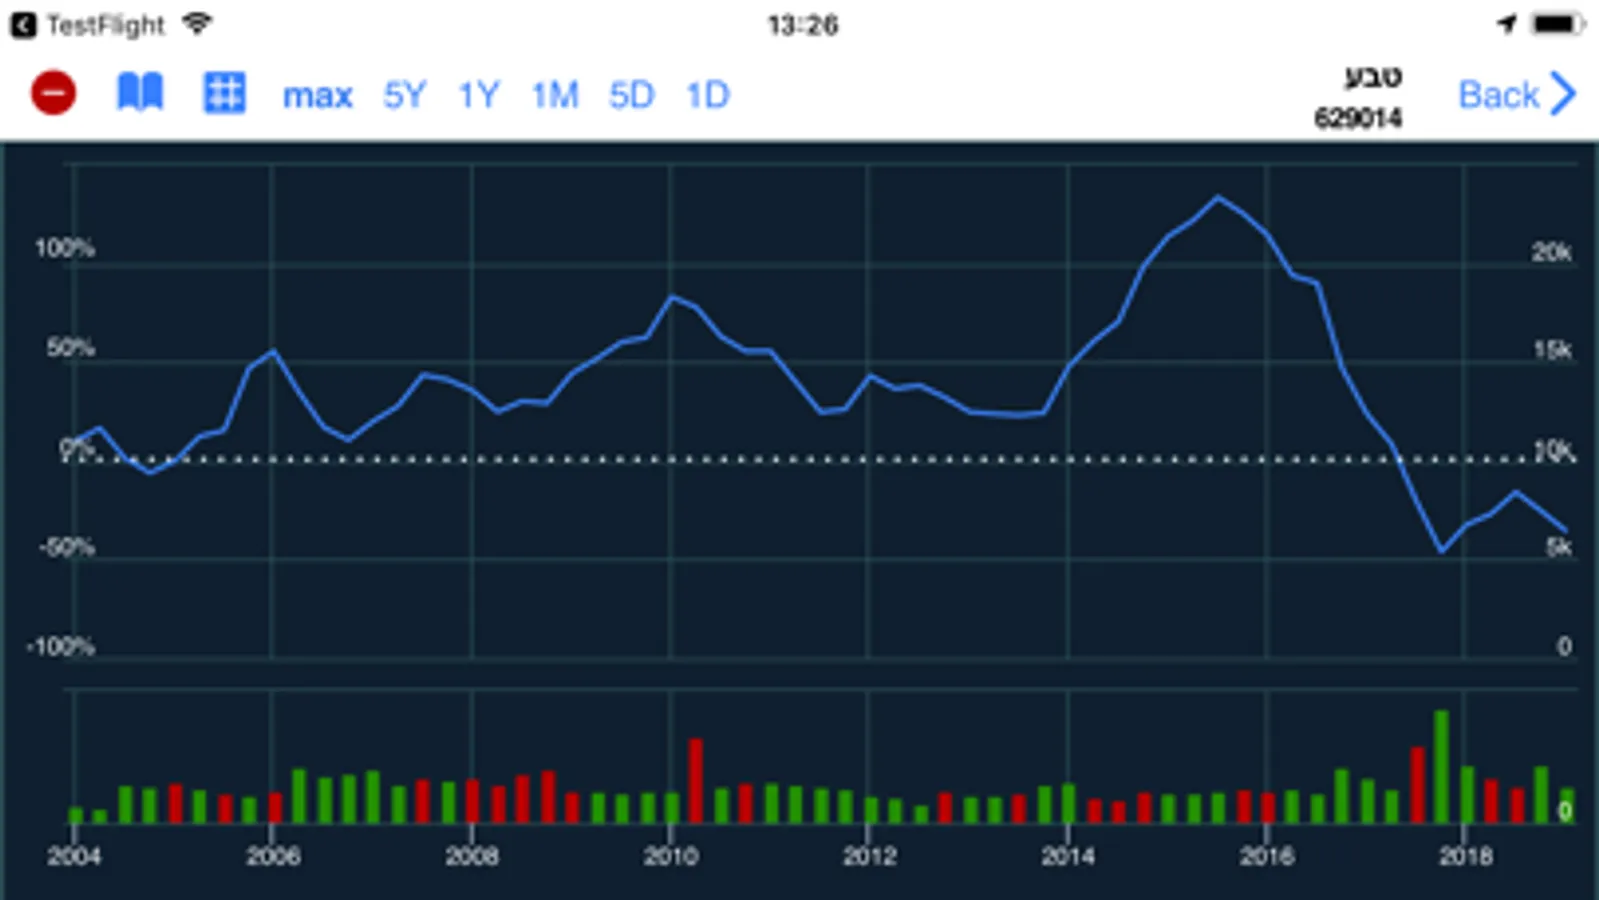Viewport: 1599px width, 900px height.
Task: Tap the 2004 year label
Action: click(74, 856)
